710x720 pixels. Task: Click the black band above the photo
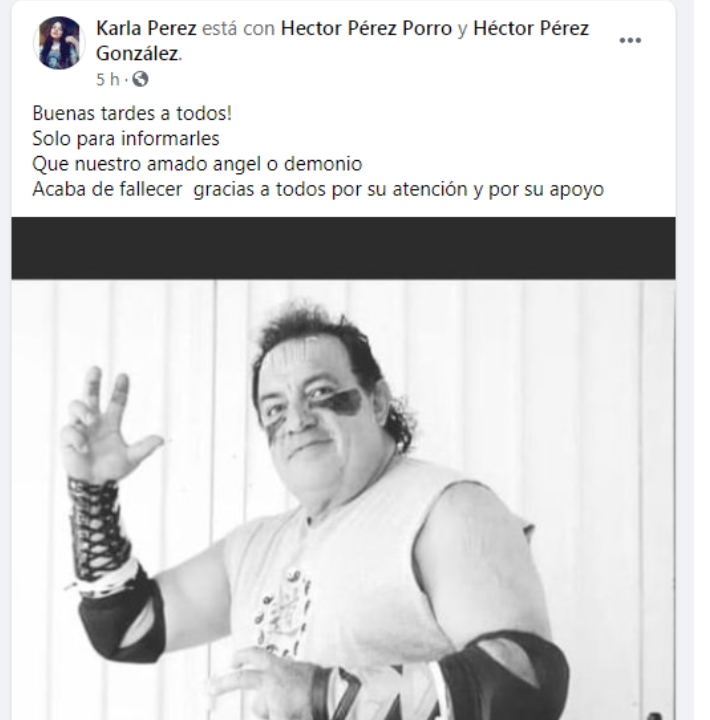pos(343,248)
